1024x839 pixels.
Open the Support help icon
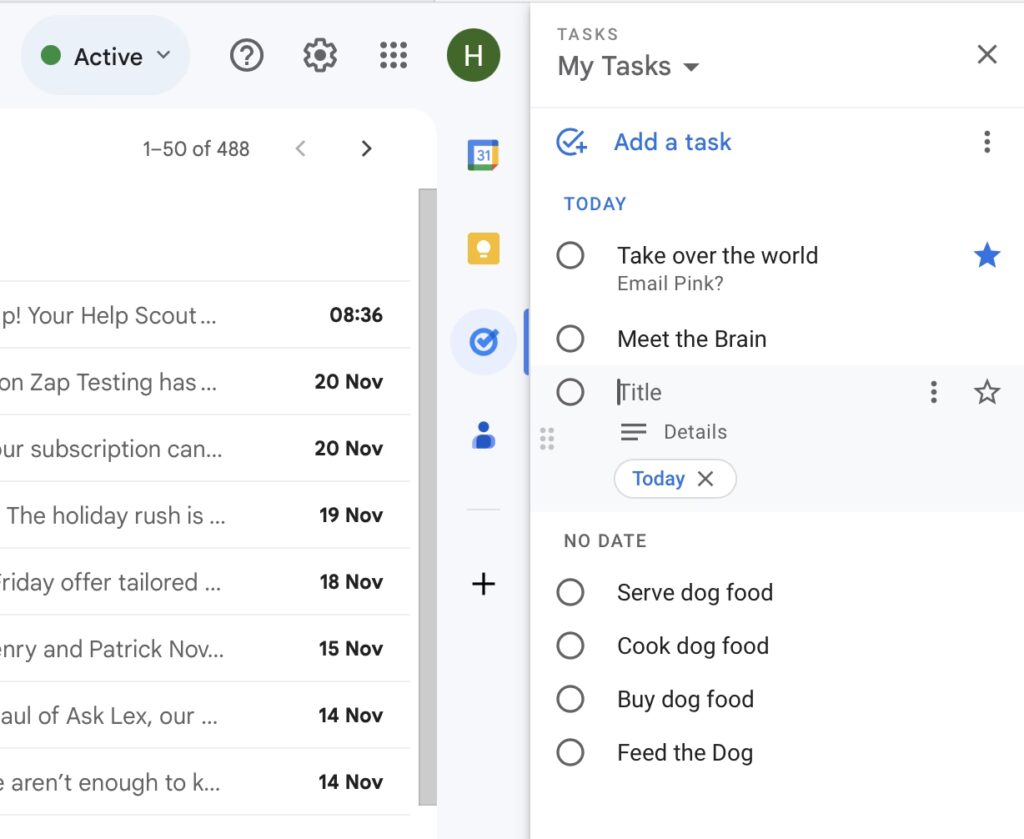click(x=246, y=56)
